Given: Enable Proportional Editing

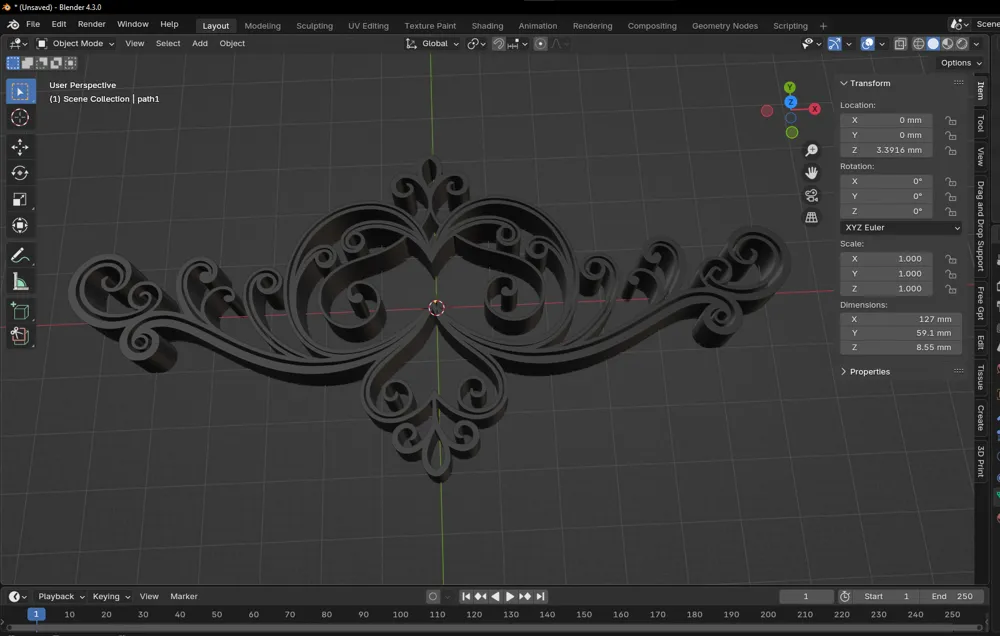Looking at the screenshot, I should [540, 43].
